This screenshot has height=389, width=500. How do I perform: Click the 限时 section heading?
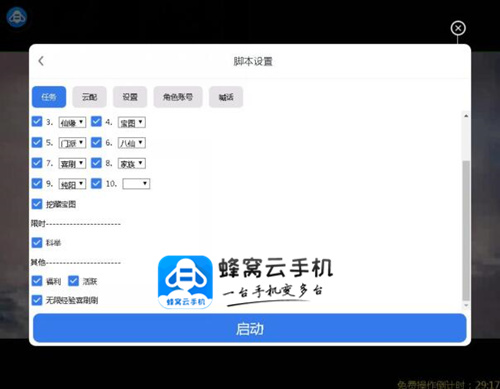[x=38, y=223]
